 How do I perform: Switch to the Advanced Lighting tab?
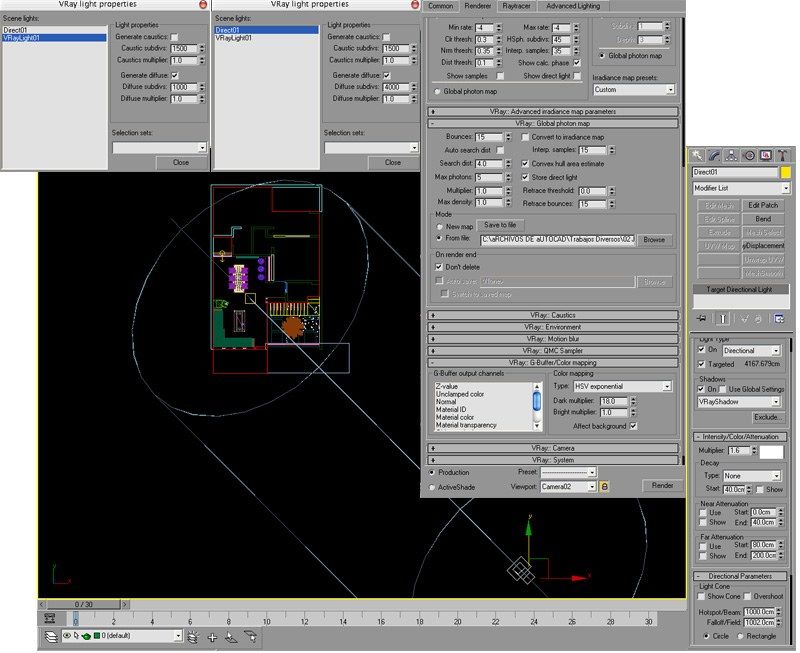tap(572, 6)
